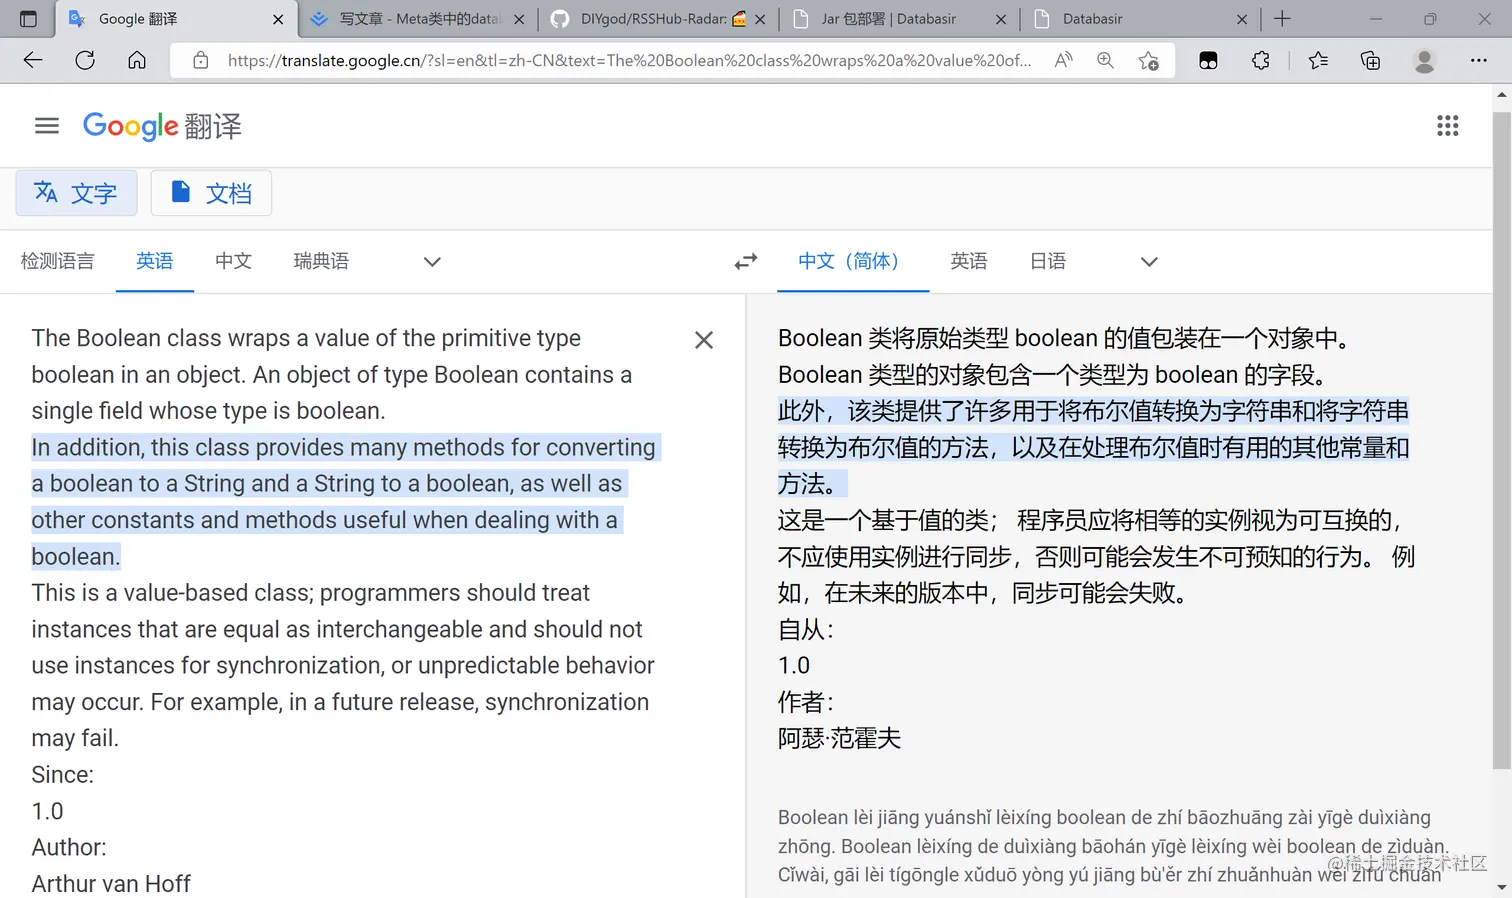The height and width of the screenshot is (898, 1512).
Task: Select 日语 as target language
Action: pos(1048,261)
